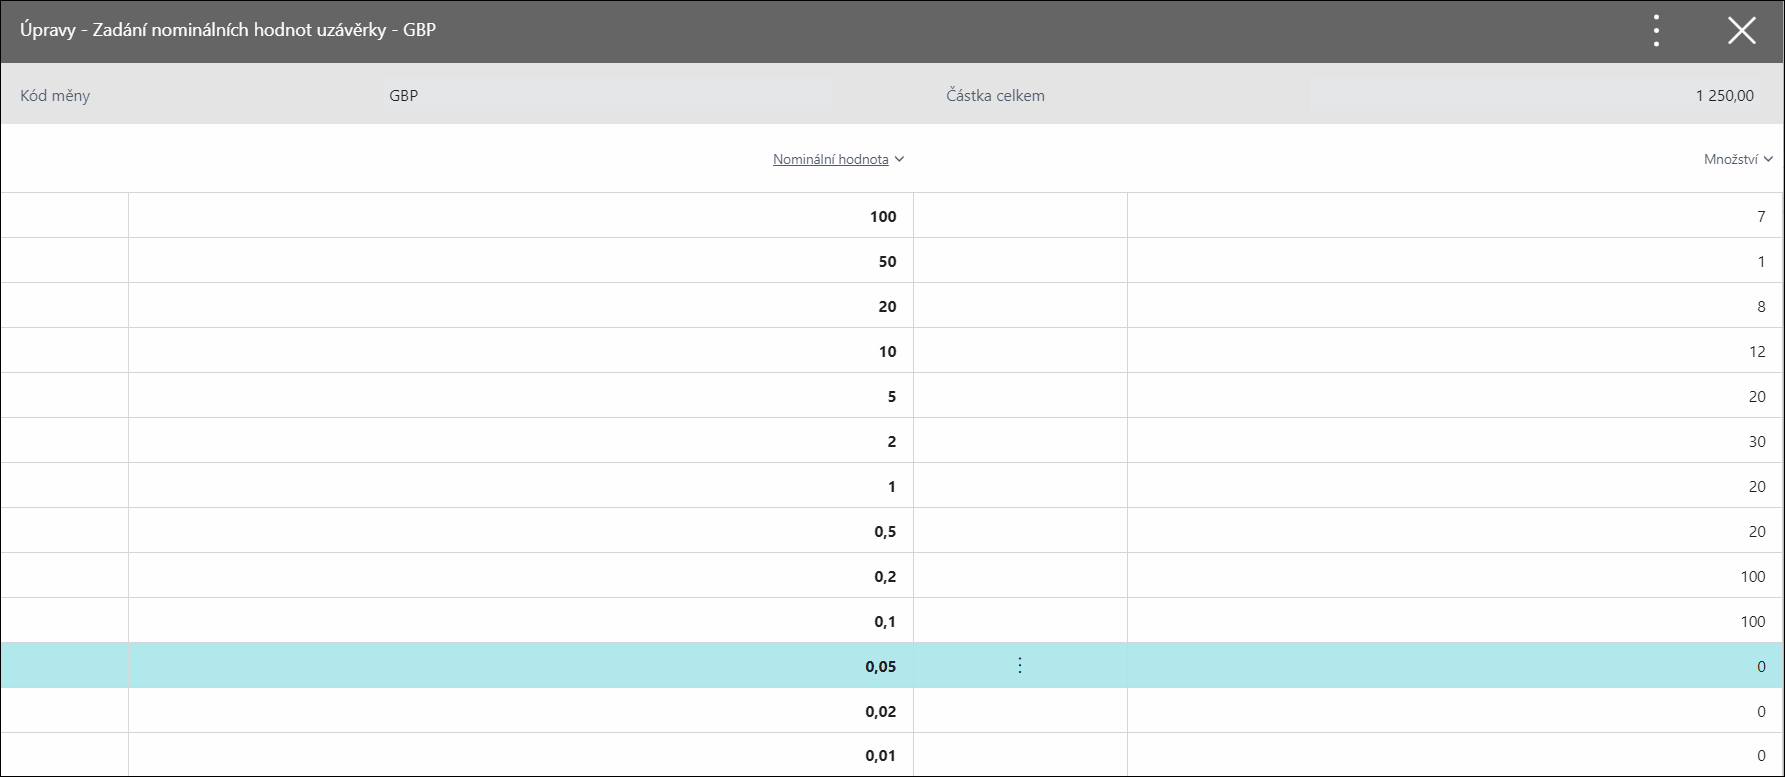Select the nominal value 50 cell

[x=521, y=261]
